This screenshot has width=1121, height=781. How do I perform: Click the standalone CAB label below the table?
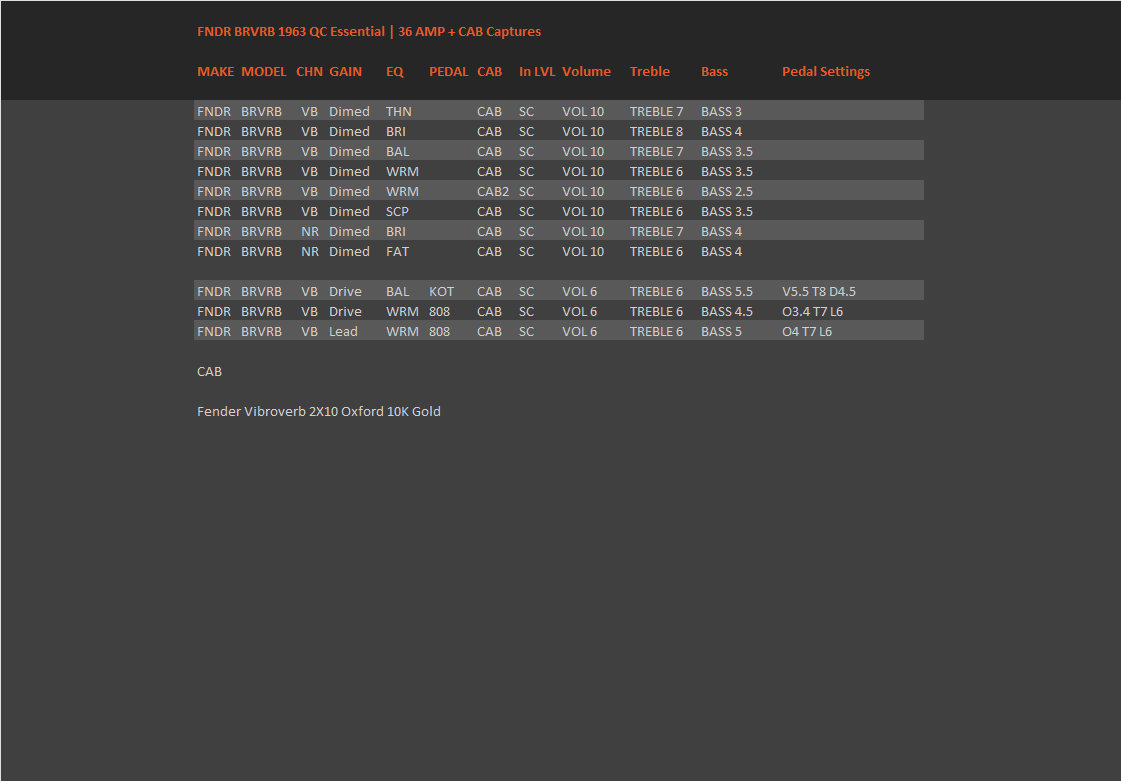209,372
